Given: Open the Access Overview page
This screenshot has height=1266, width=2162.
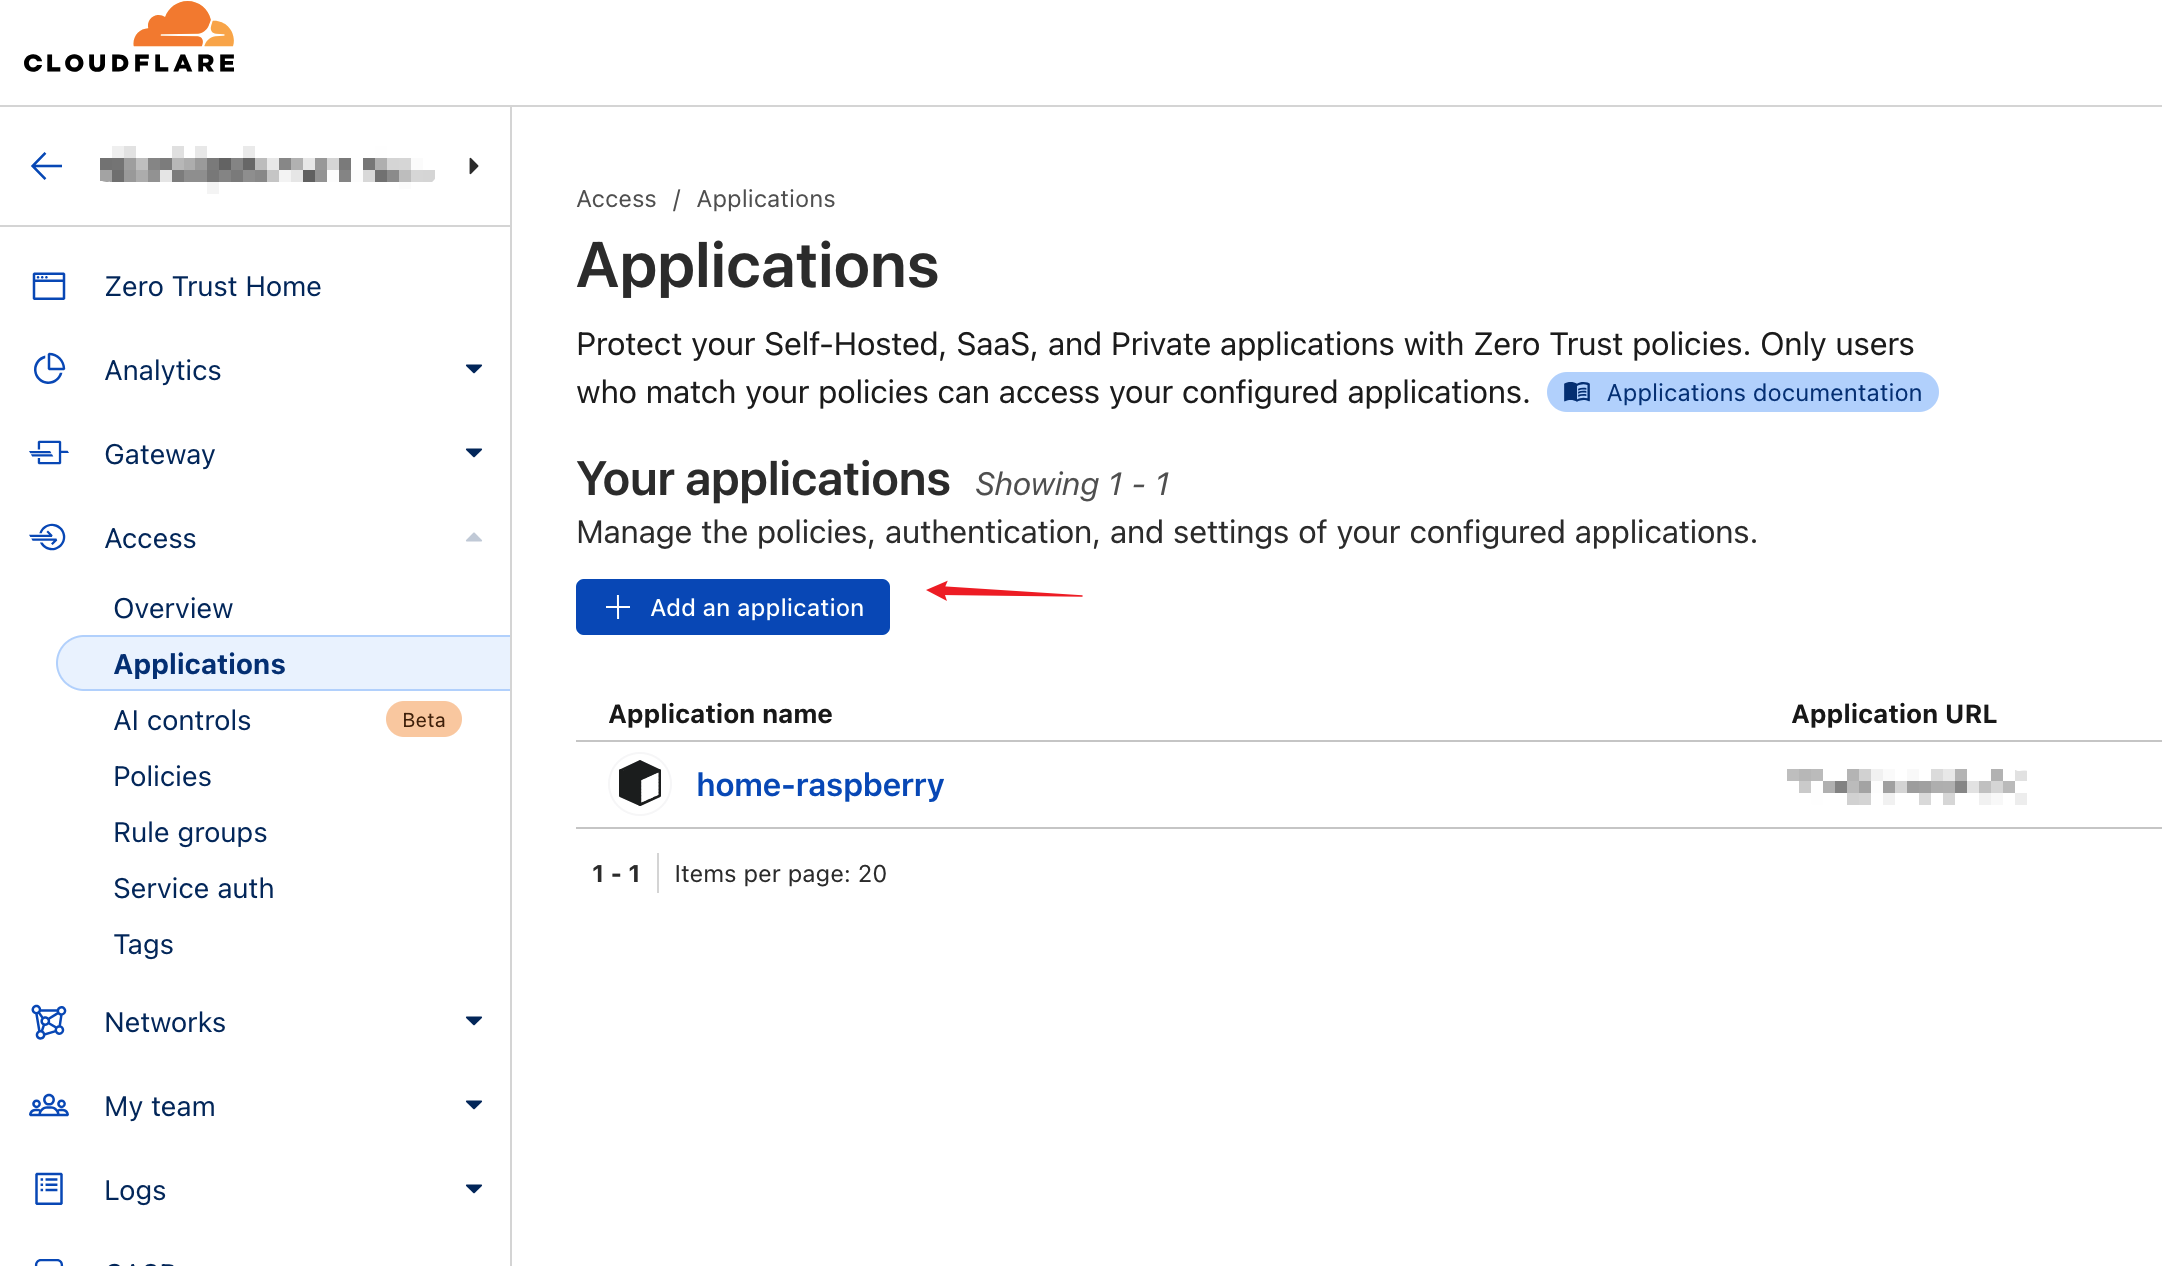Looking at the screenshot, I should [x=173, y=608].
